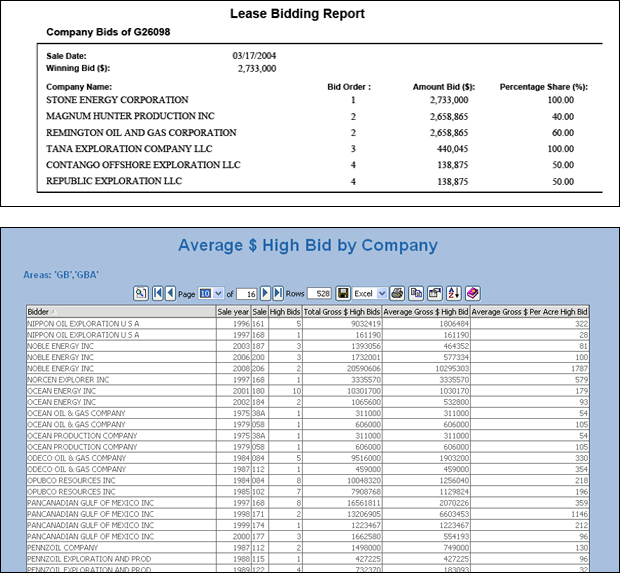Click OCEAN PRODUCTION COMPANY 1979 row
The height and width of the screenshot is (576, 620).
coord(308,447)
